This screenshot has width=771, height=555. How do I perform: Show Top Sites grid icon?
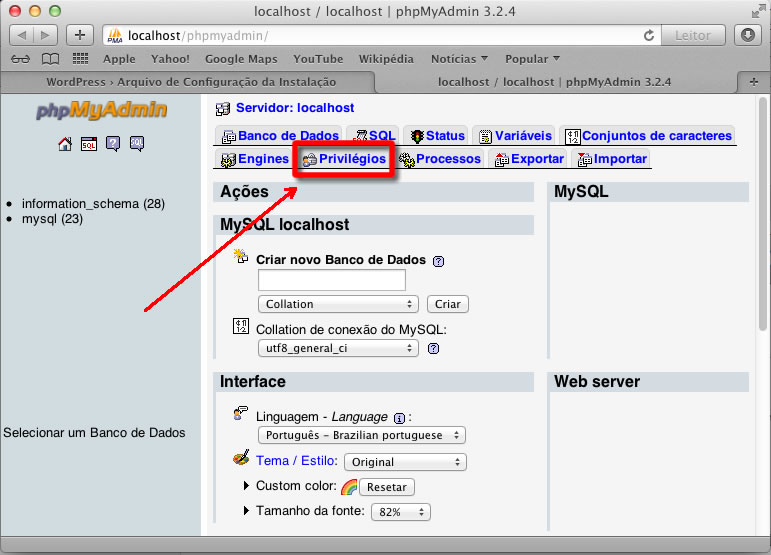[x=80, y=59]
